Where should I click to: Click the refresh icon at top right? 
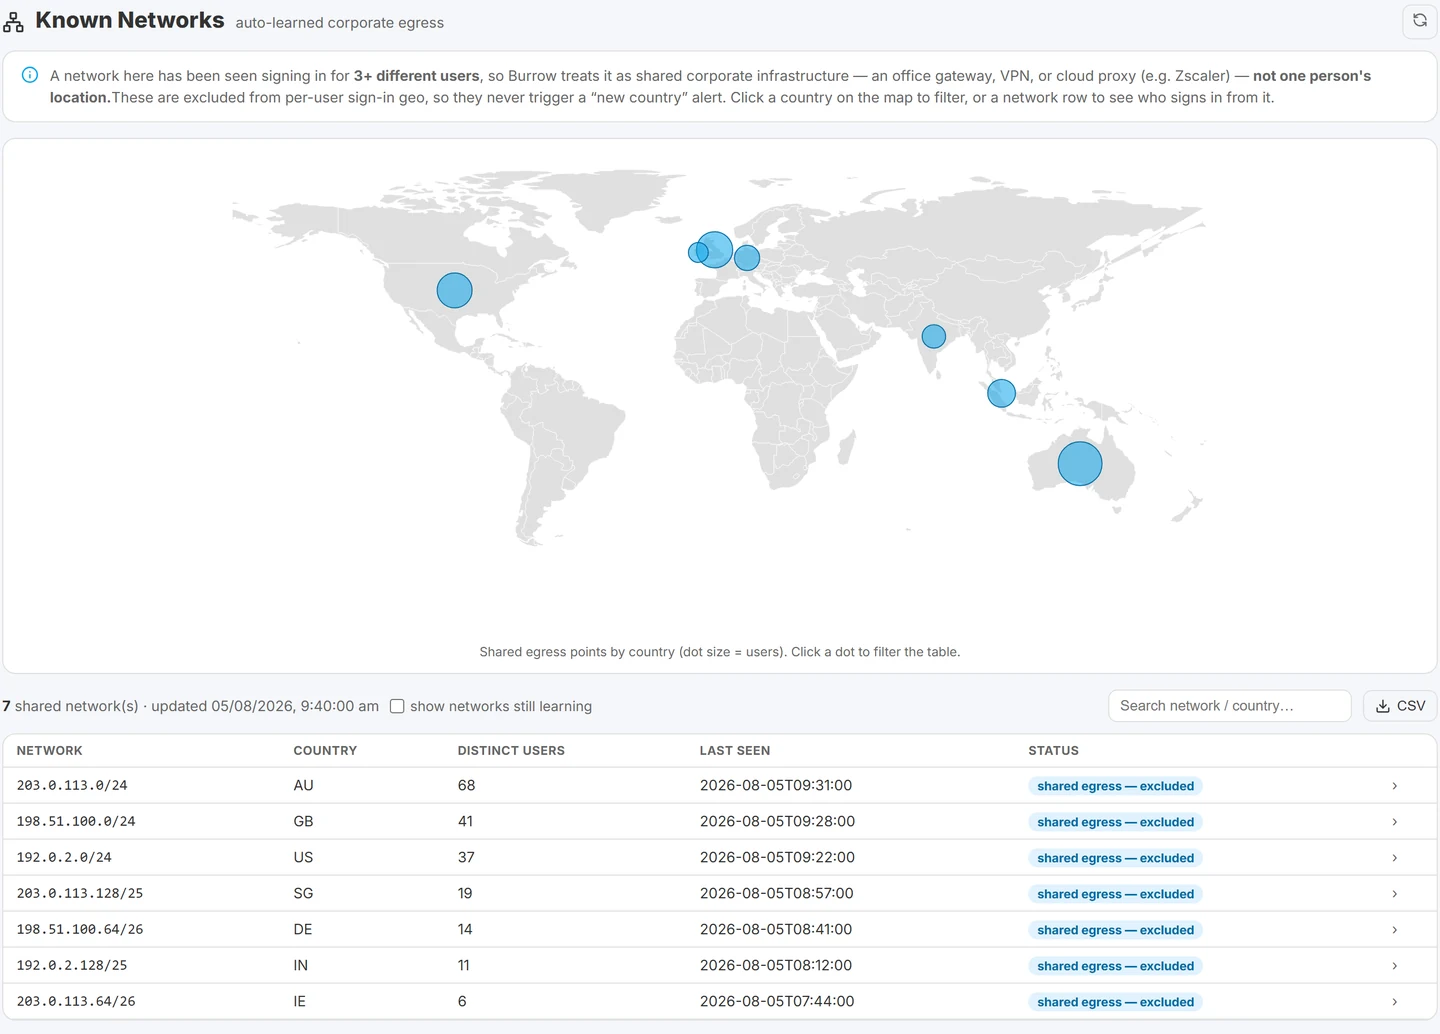(x=1419, y=20)
